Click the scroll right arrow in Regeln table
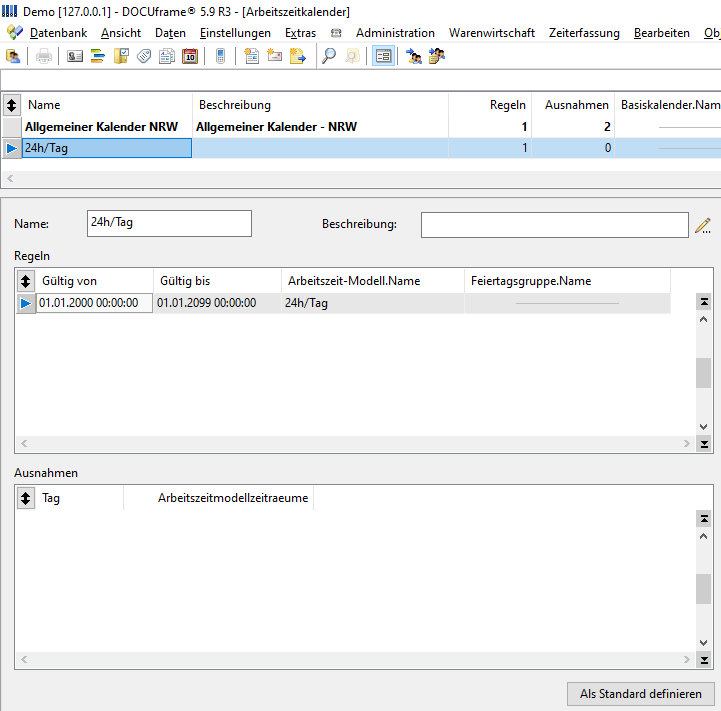 687,443
